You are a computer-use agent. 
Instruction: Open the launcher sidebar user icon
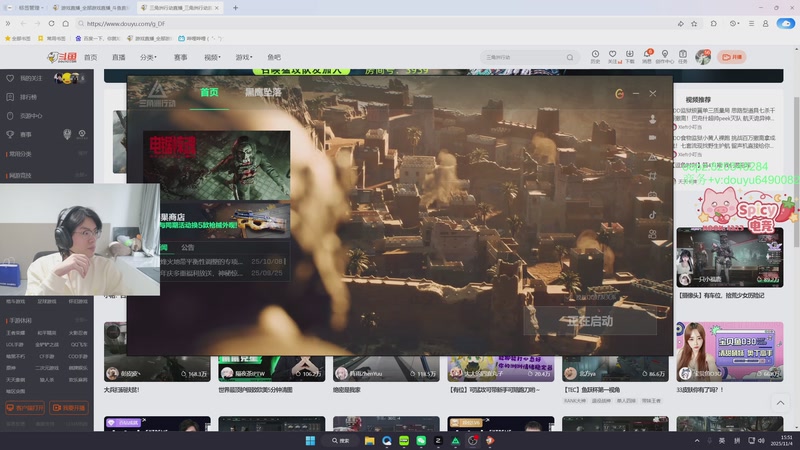click(653, 119)
